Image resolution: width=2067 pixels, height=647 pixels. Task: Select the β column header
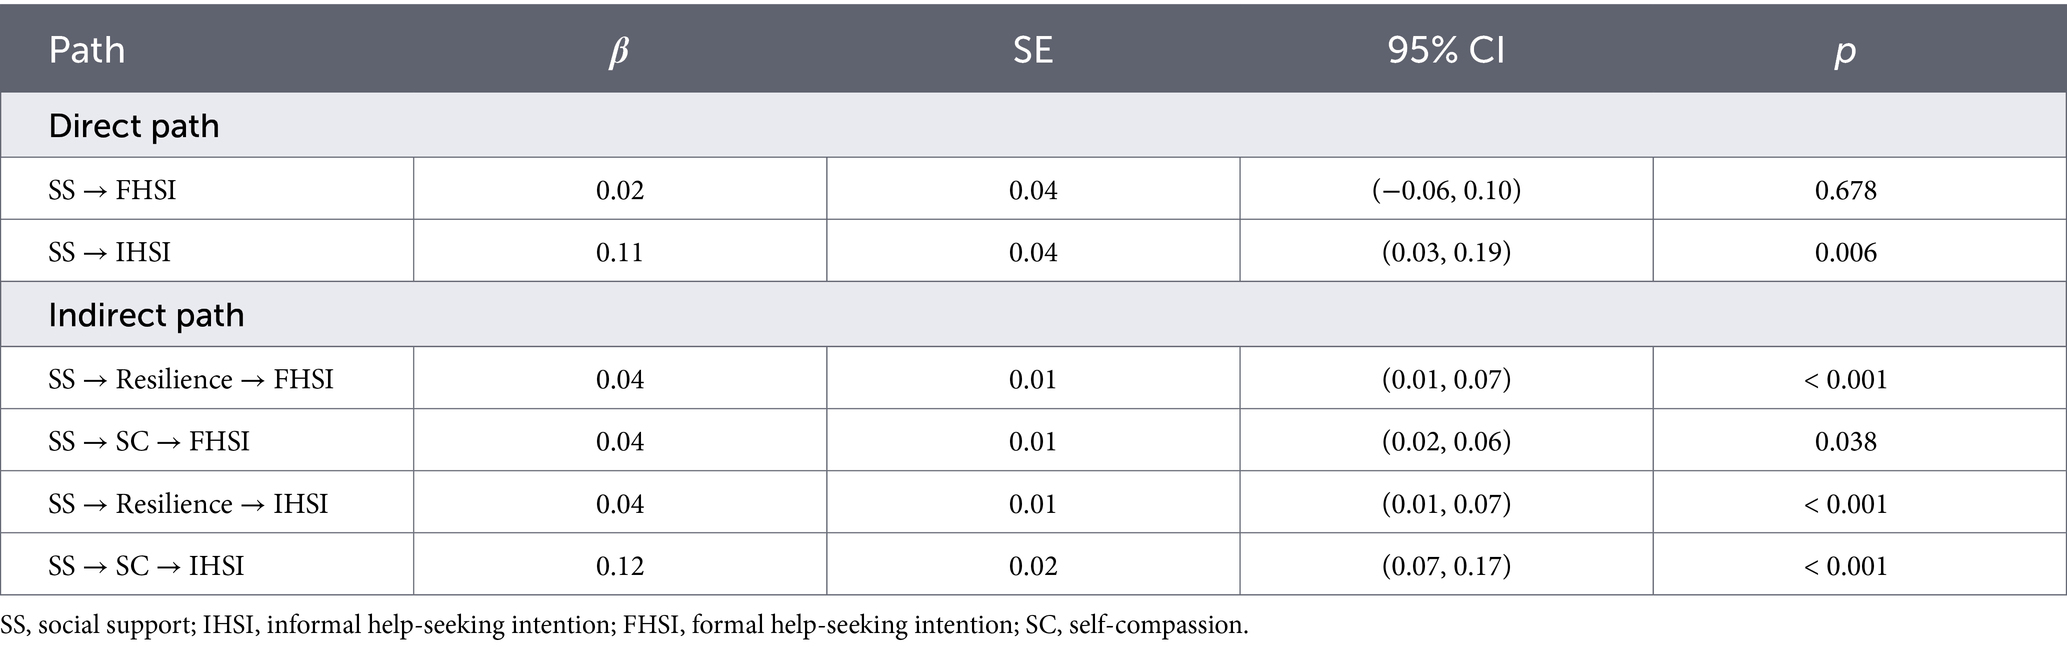point(619,50)
